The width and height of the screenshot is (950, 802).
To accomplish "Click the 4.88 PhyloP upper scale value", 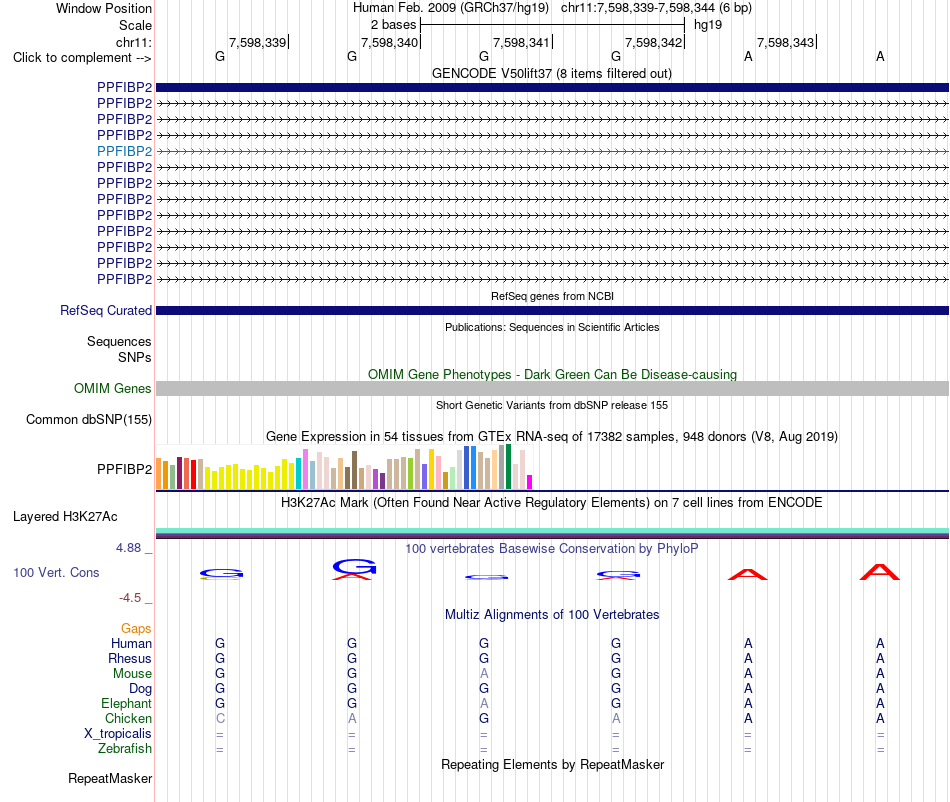I will point(128,548).
